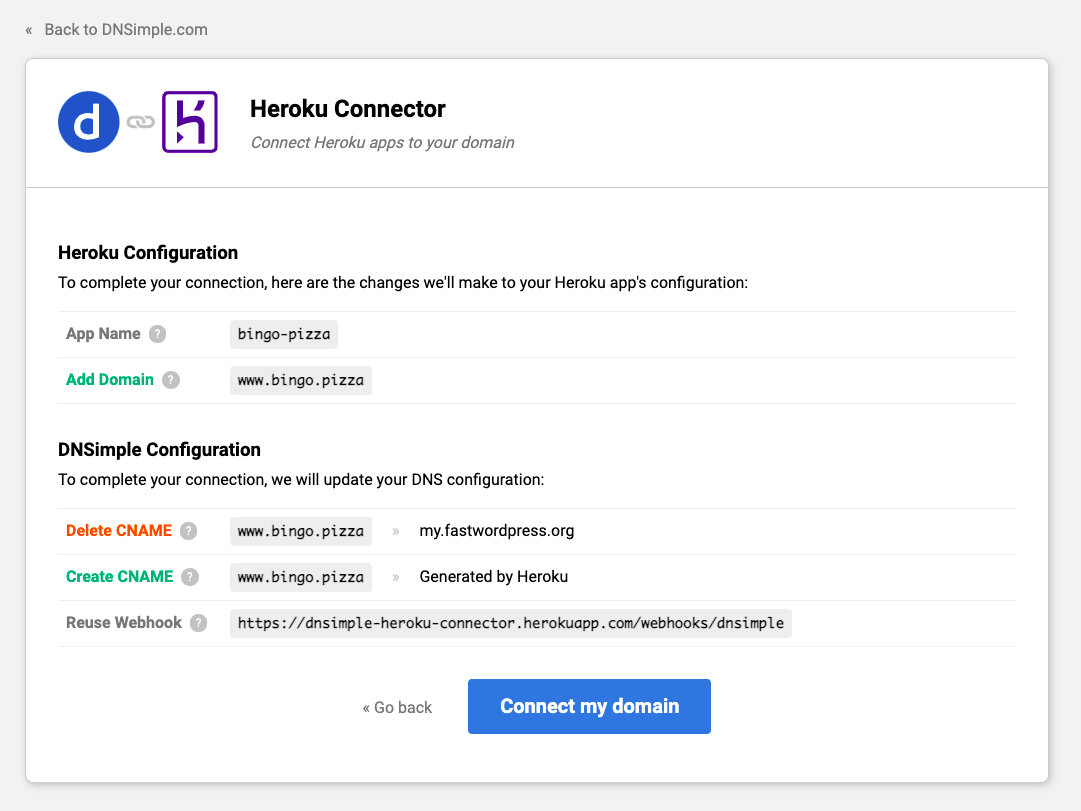This screenshot has height=811, width=1081.
Task: Select the bingo-pizza app name value
Action: point(283,334)
